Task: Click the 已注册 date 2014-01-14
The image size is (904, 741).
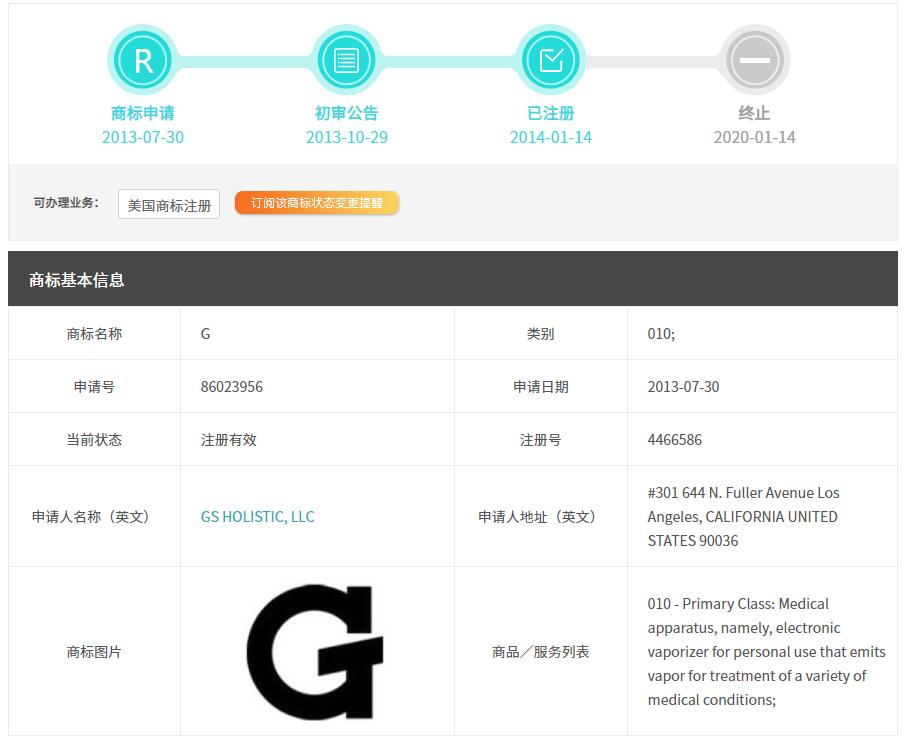Action: point(551,138)
